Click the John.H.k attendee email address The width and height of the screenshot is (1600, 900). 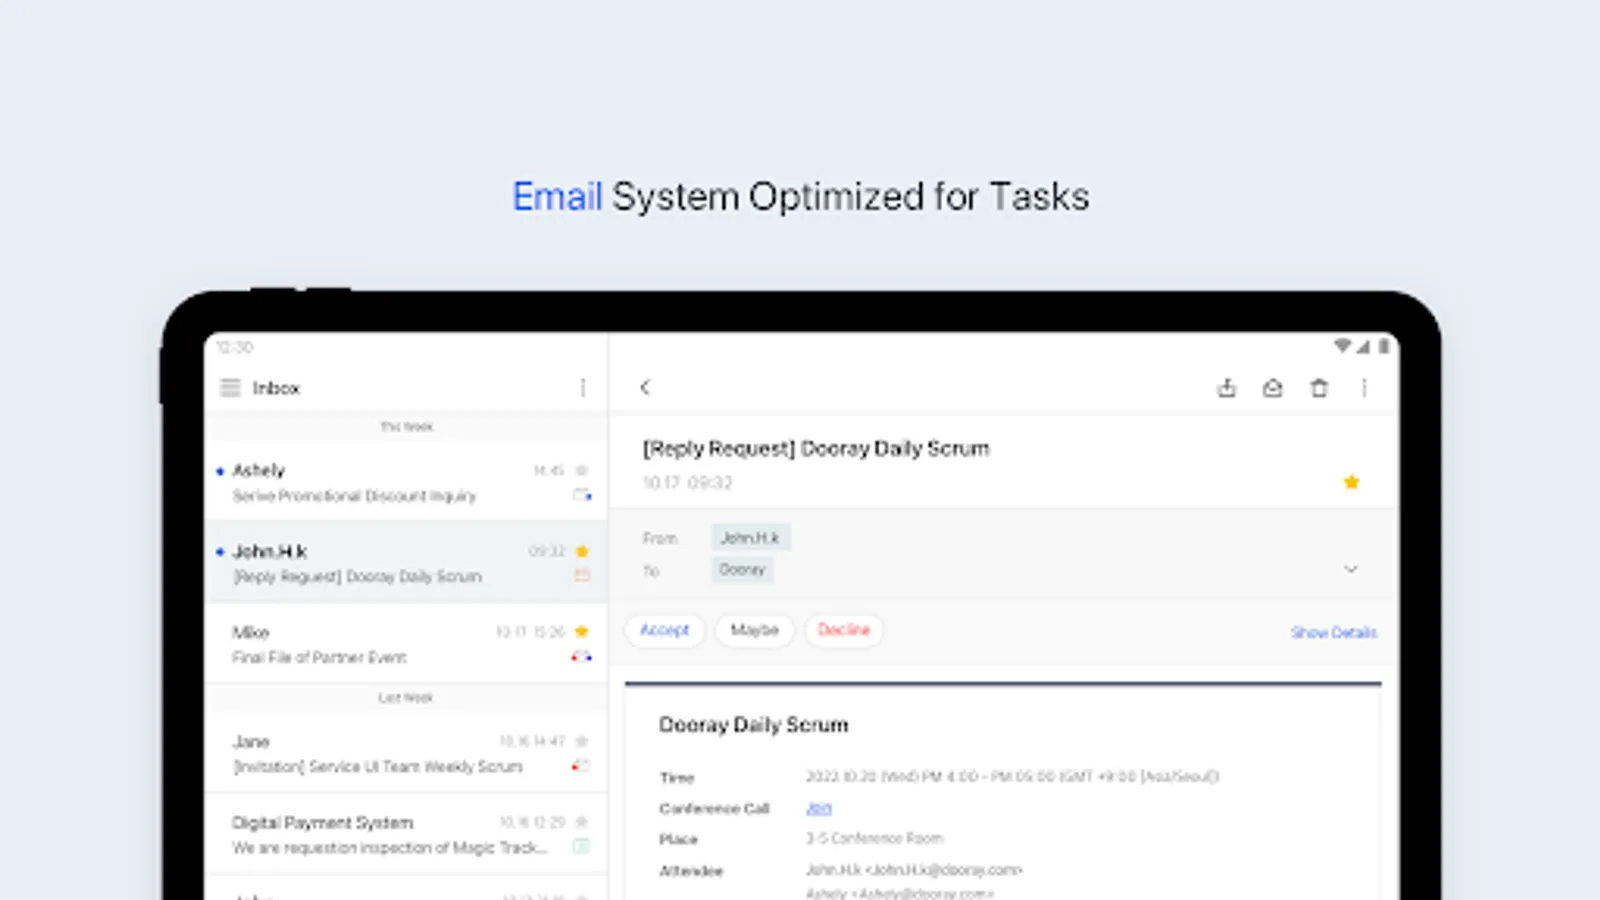914,870
